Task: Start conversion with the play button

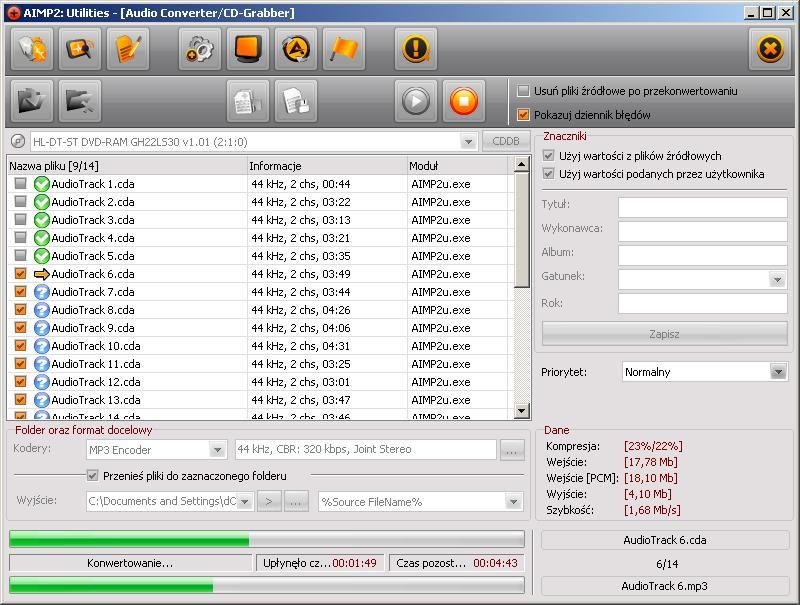Action: click(x=416, y=101)
